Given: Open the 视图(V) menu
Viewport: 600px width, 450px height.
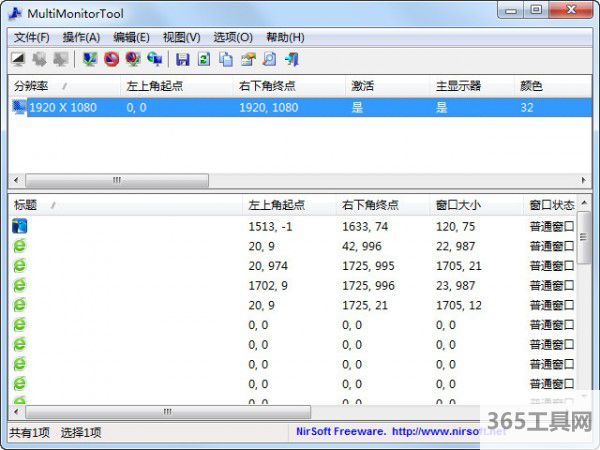Looking at the screenshot, I should click(x=181, y=37).
